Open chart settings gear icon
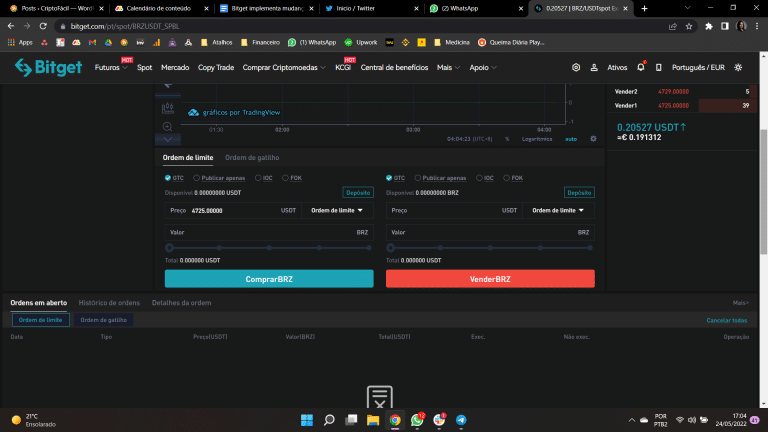The width and height of the screenshot is (768, 432). [x=593, y=139]
